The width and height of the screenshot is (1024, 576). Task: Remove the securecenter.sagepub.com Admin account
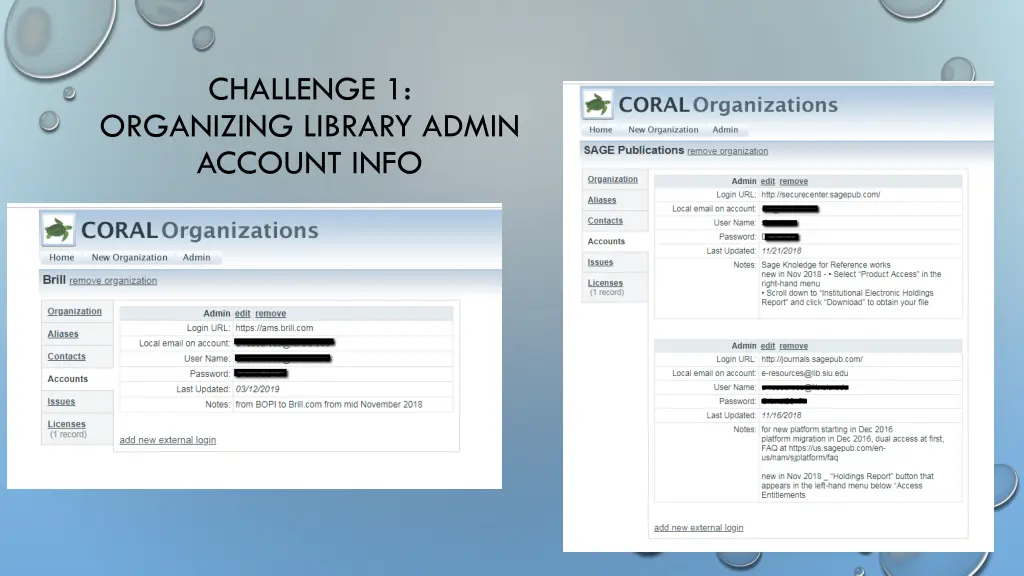(793, 181)
